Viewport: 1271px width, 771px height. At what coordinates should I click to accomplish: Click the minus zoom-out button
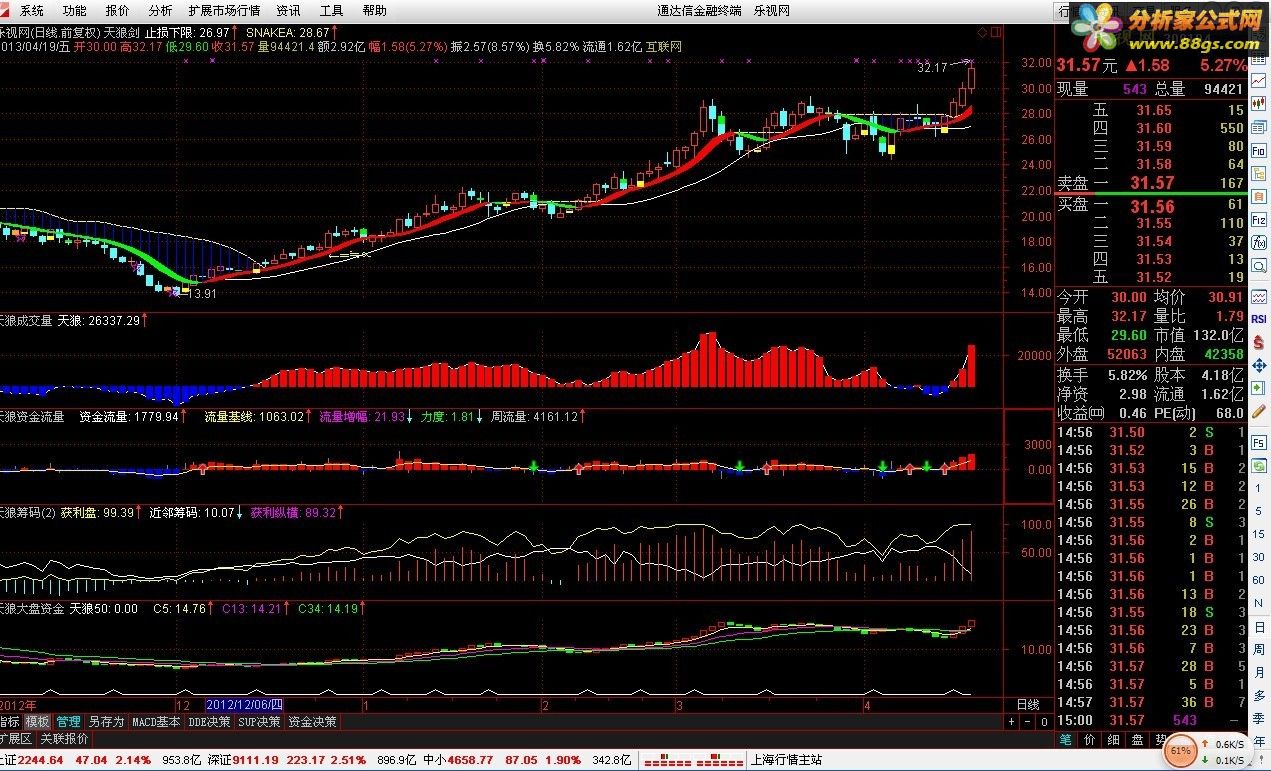pyautogui.click(x=1028, y=722)
